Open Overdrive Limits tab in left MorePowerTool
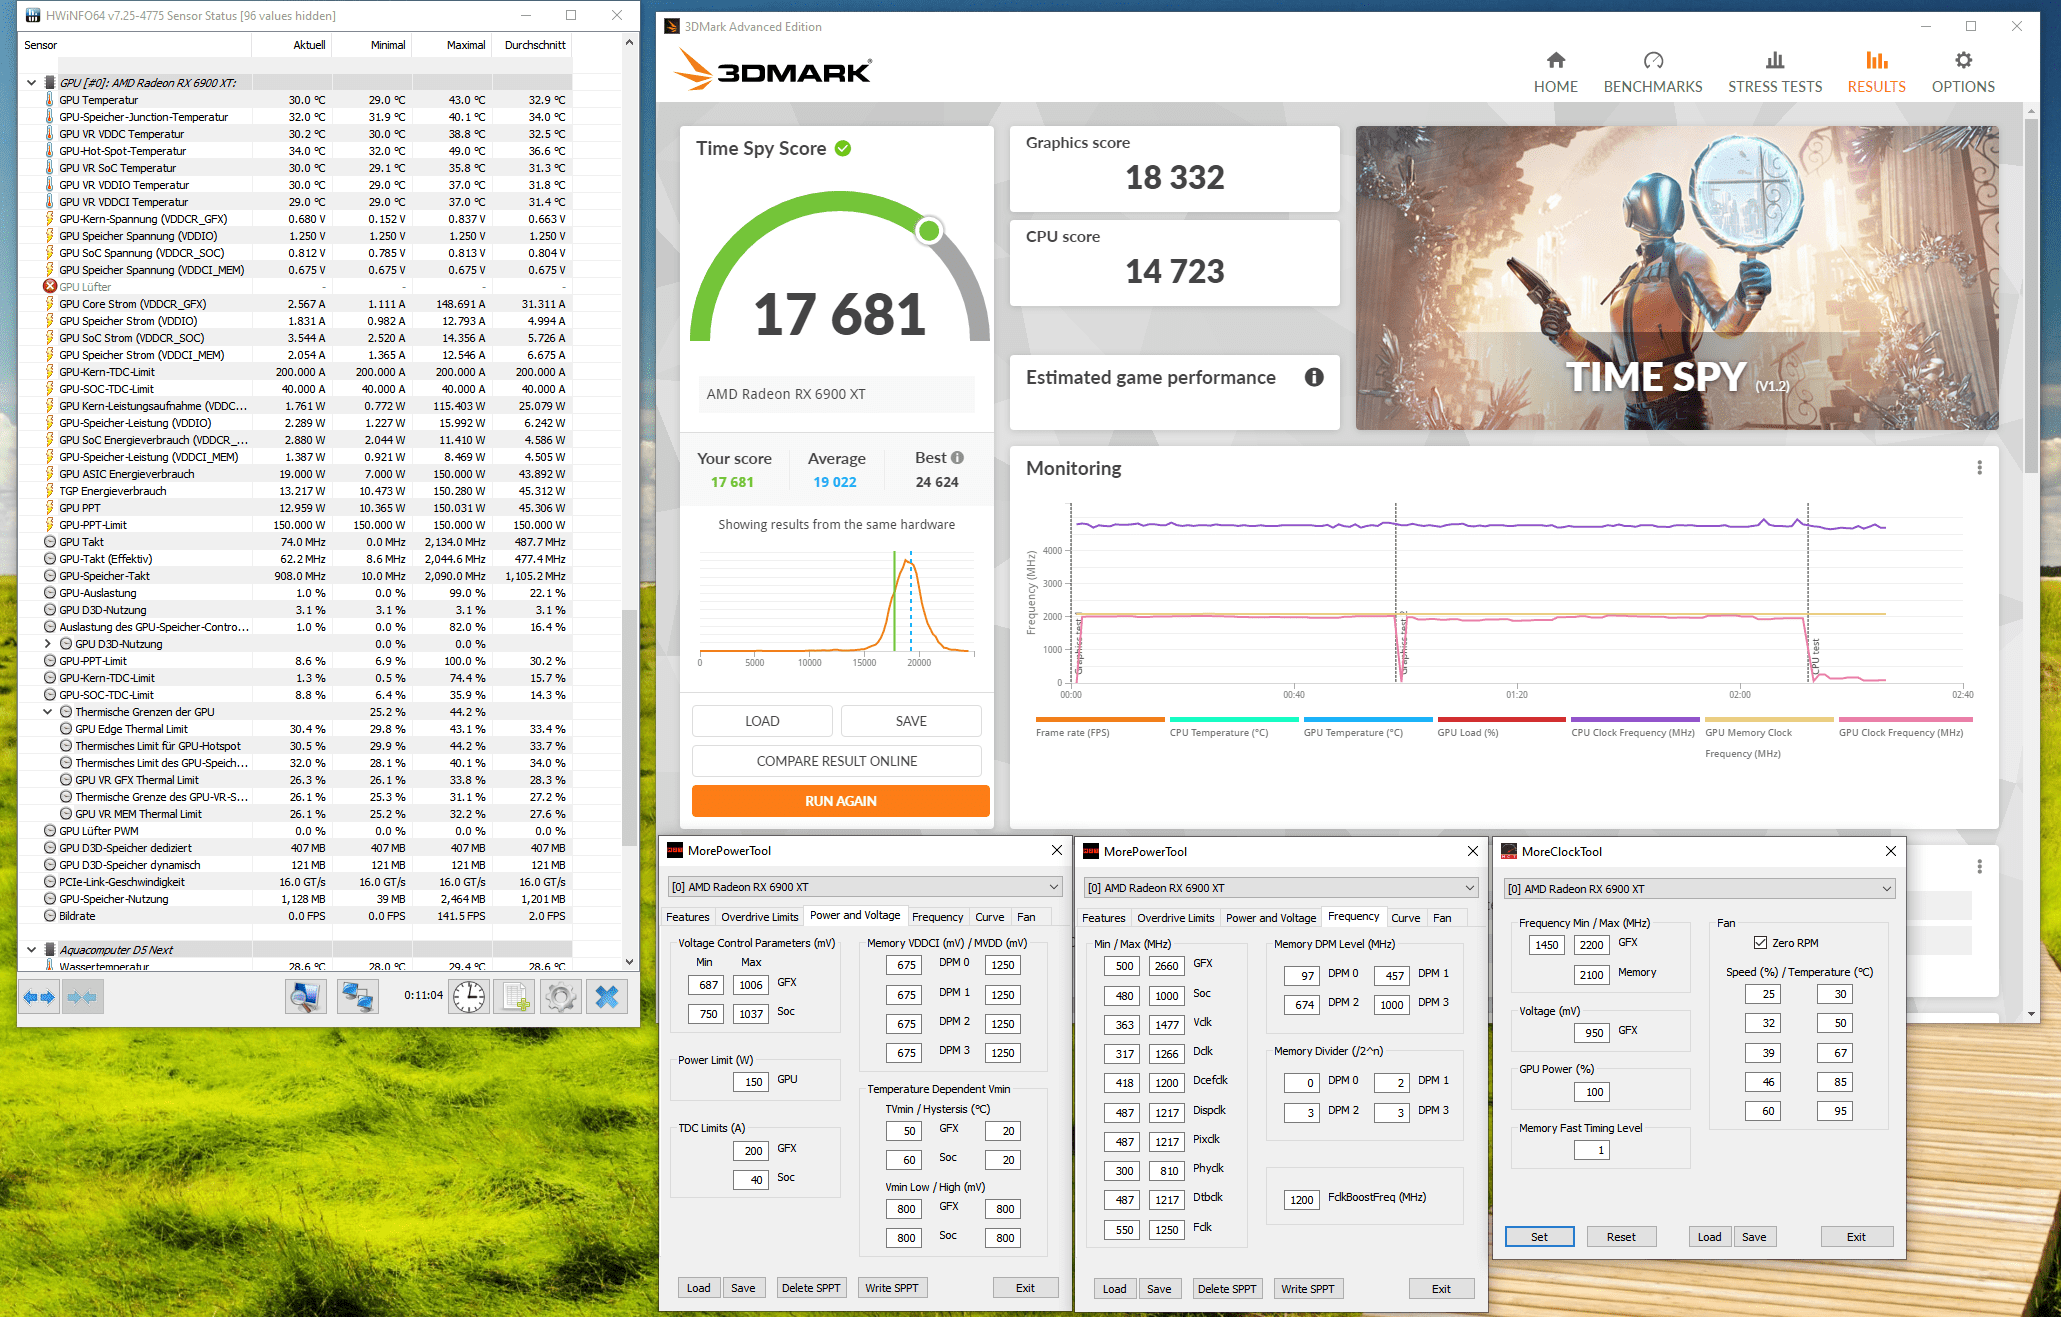 click(760, 917)
